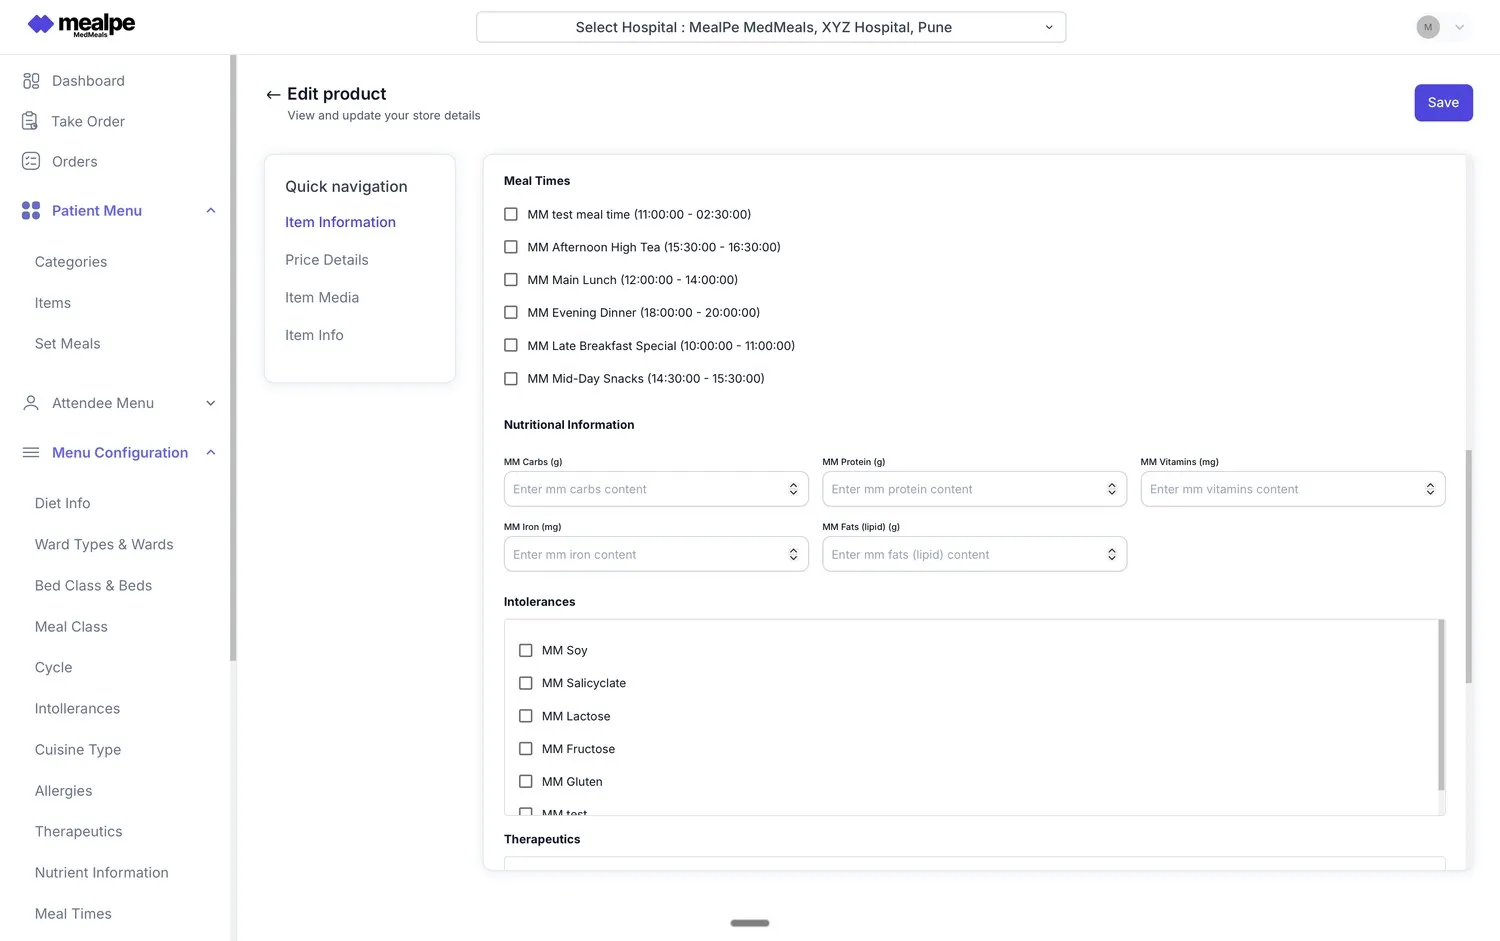Collapse the Menu Configuration section
The width and height of the screenshot is (1500, 941).
pos(211,452)
